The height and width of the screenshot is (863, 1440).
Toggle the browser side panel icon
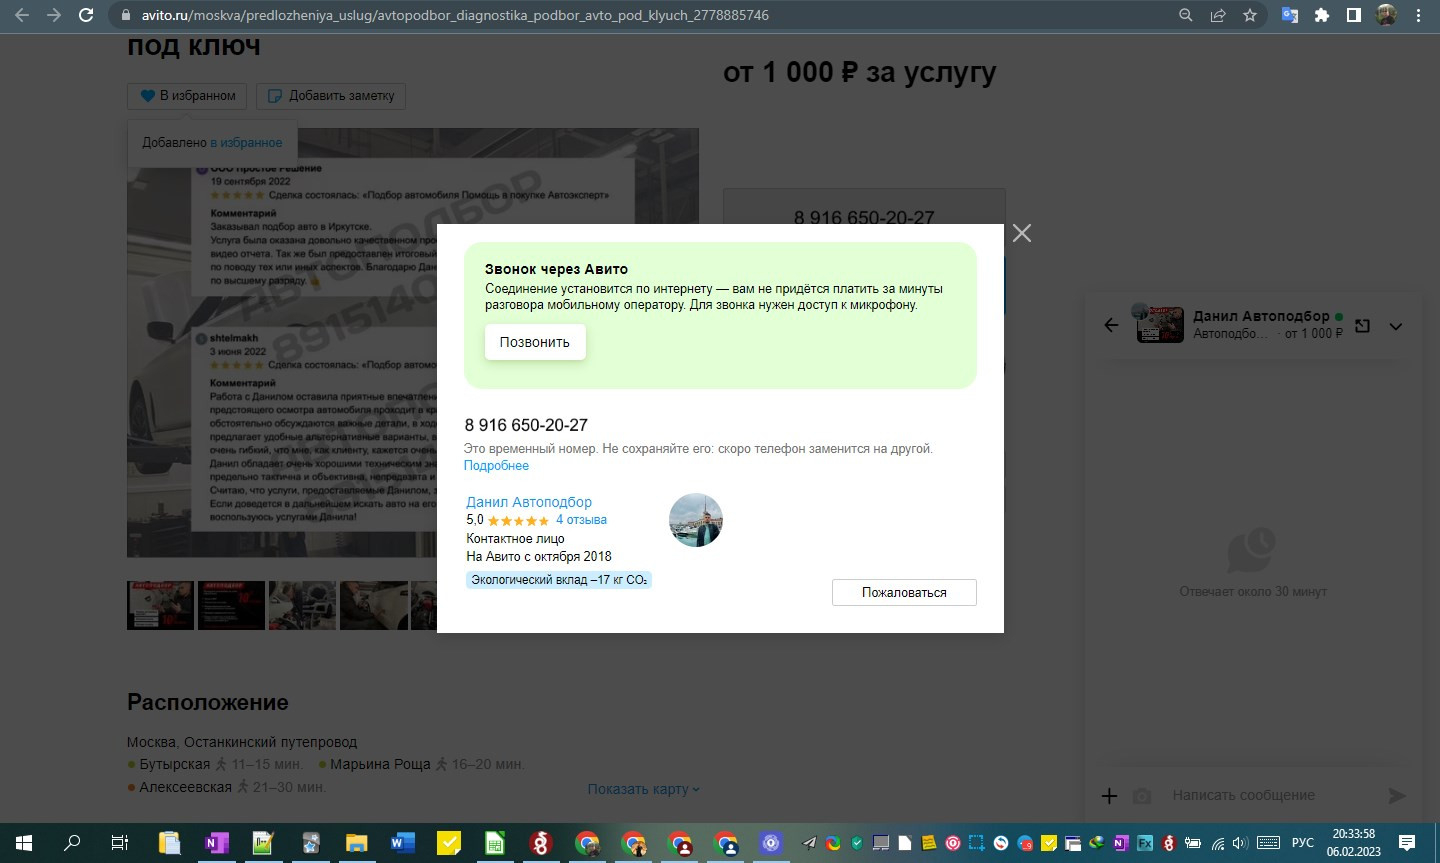1354,15
